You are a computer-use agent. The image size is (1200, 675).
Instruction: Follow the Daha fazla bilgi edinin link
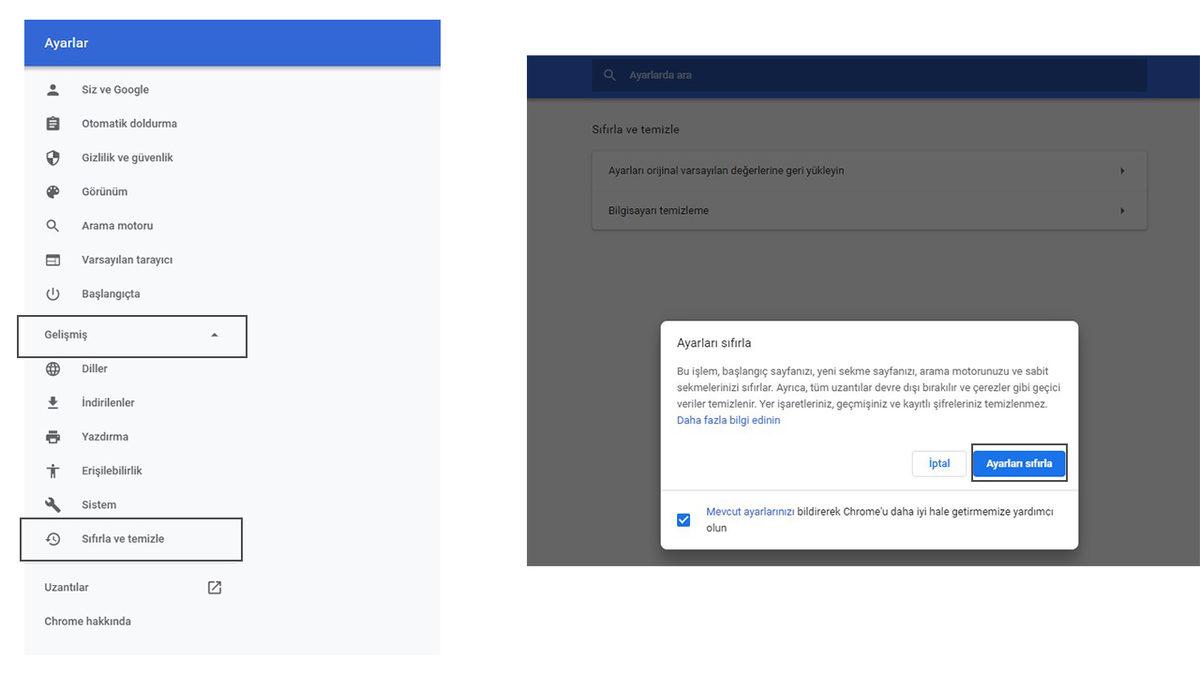click(728, 421)
